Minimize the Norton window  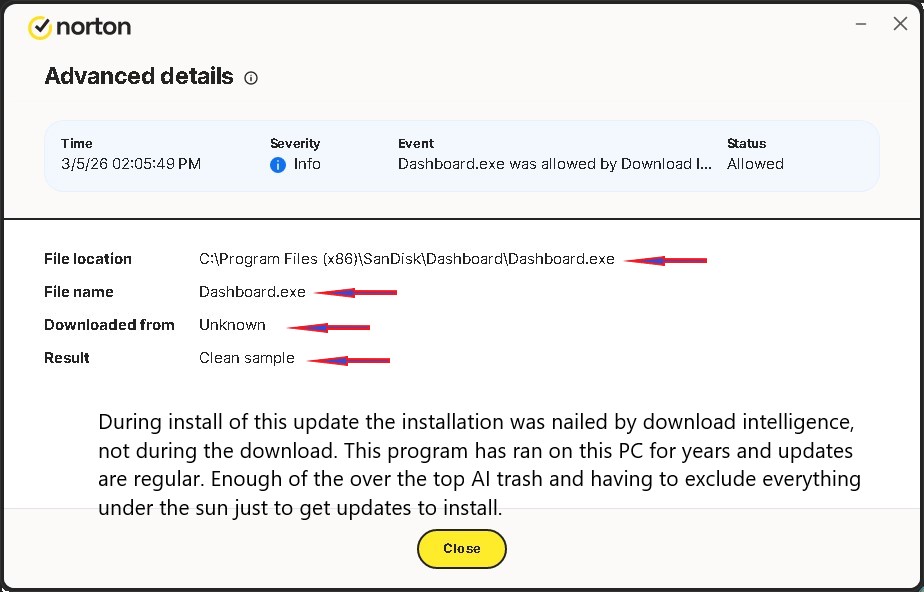pos(861,24)
